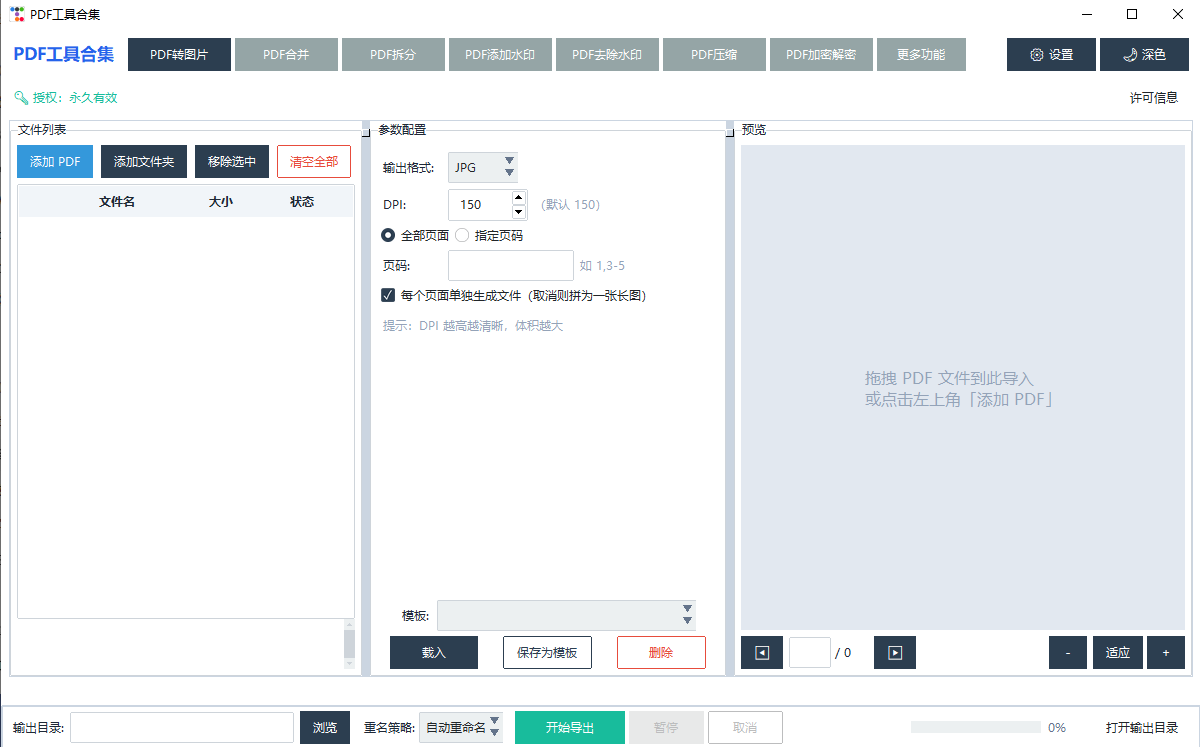The width and height of the screenshot is (1200, 747).
Task: Click the 页码 input field
Action: click(511, 265)
